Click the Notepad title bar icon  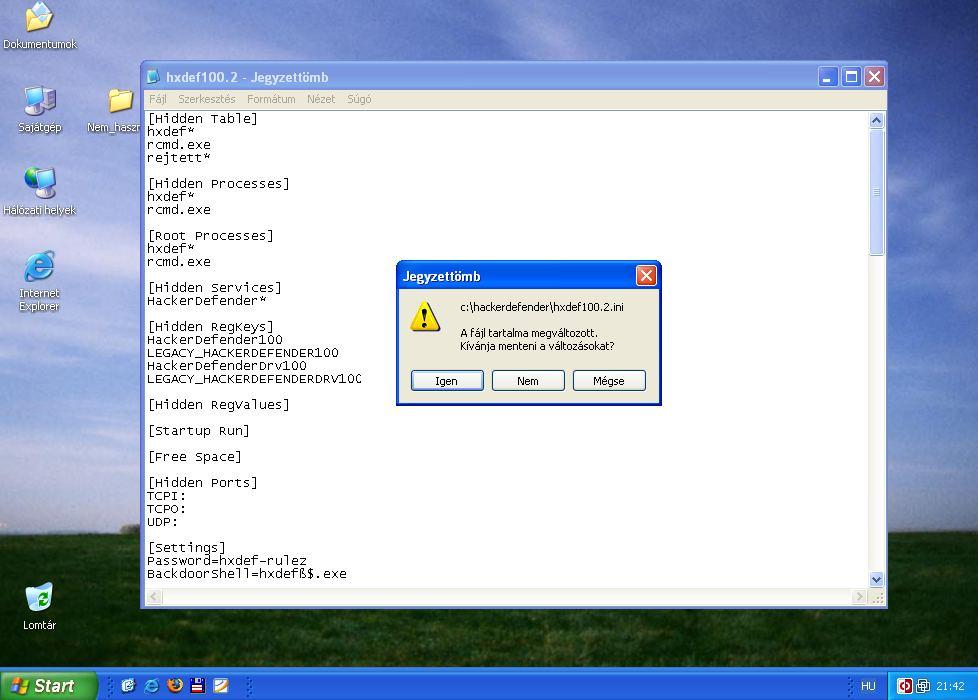153,77
